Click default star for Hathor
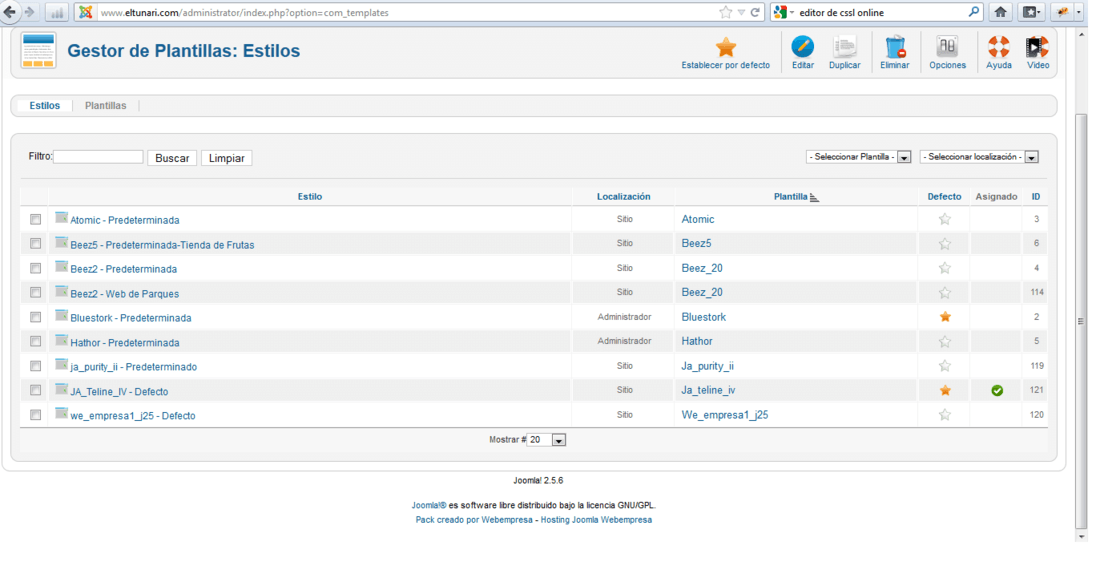The width and height of the screenshot is (1100, 566). pos(945,342)
